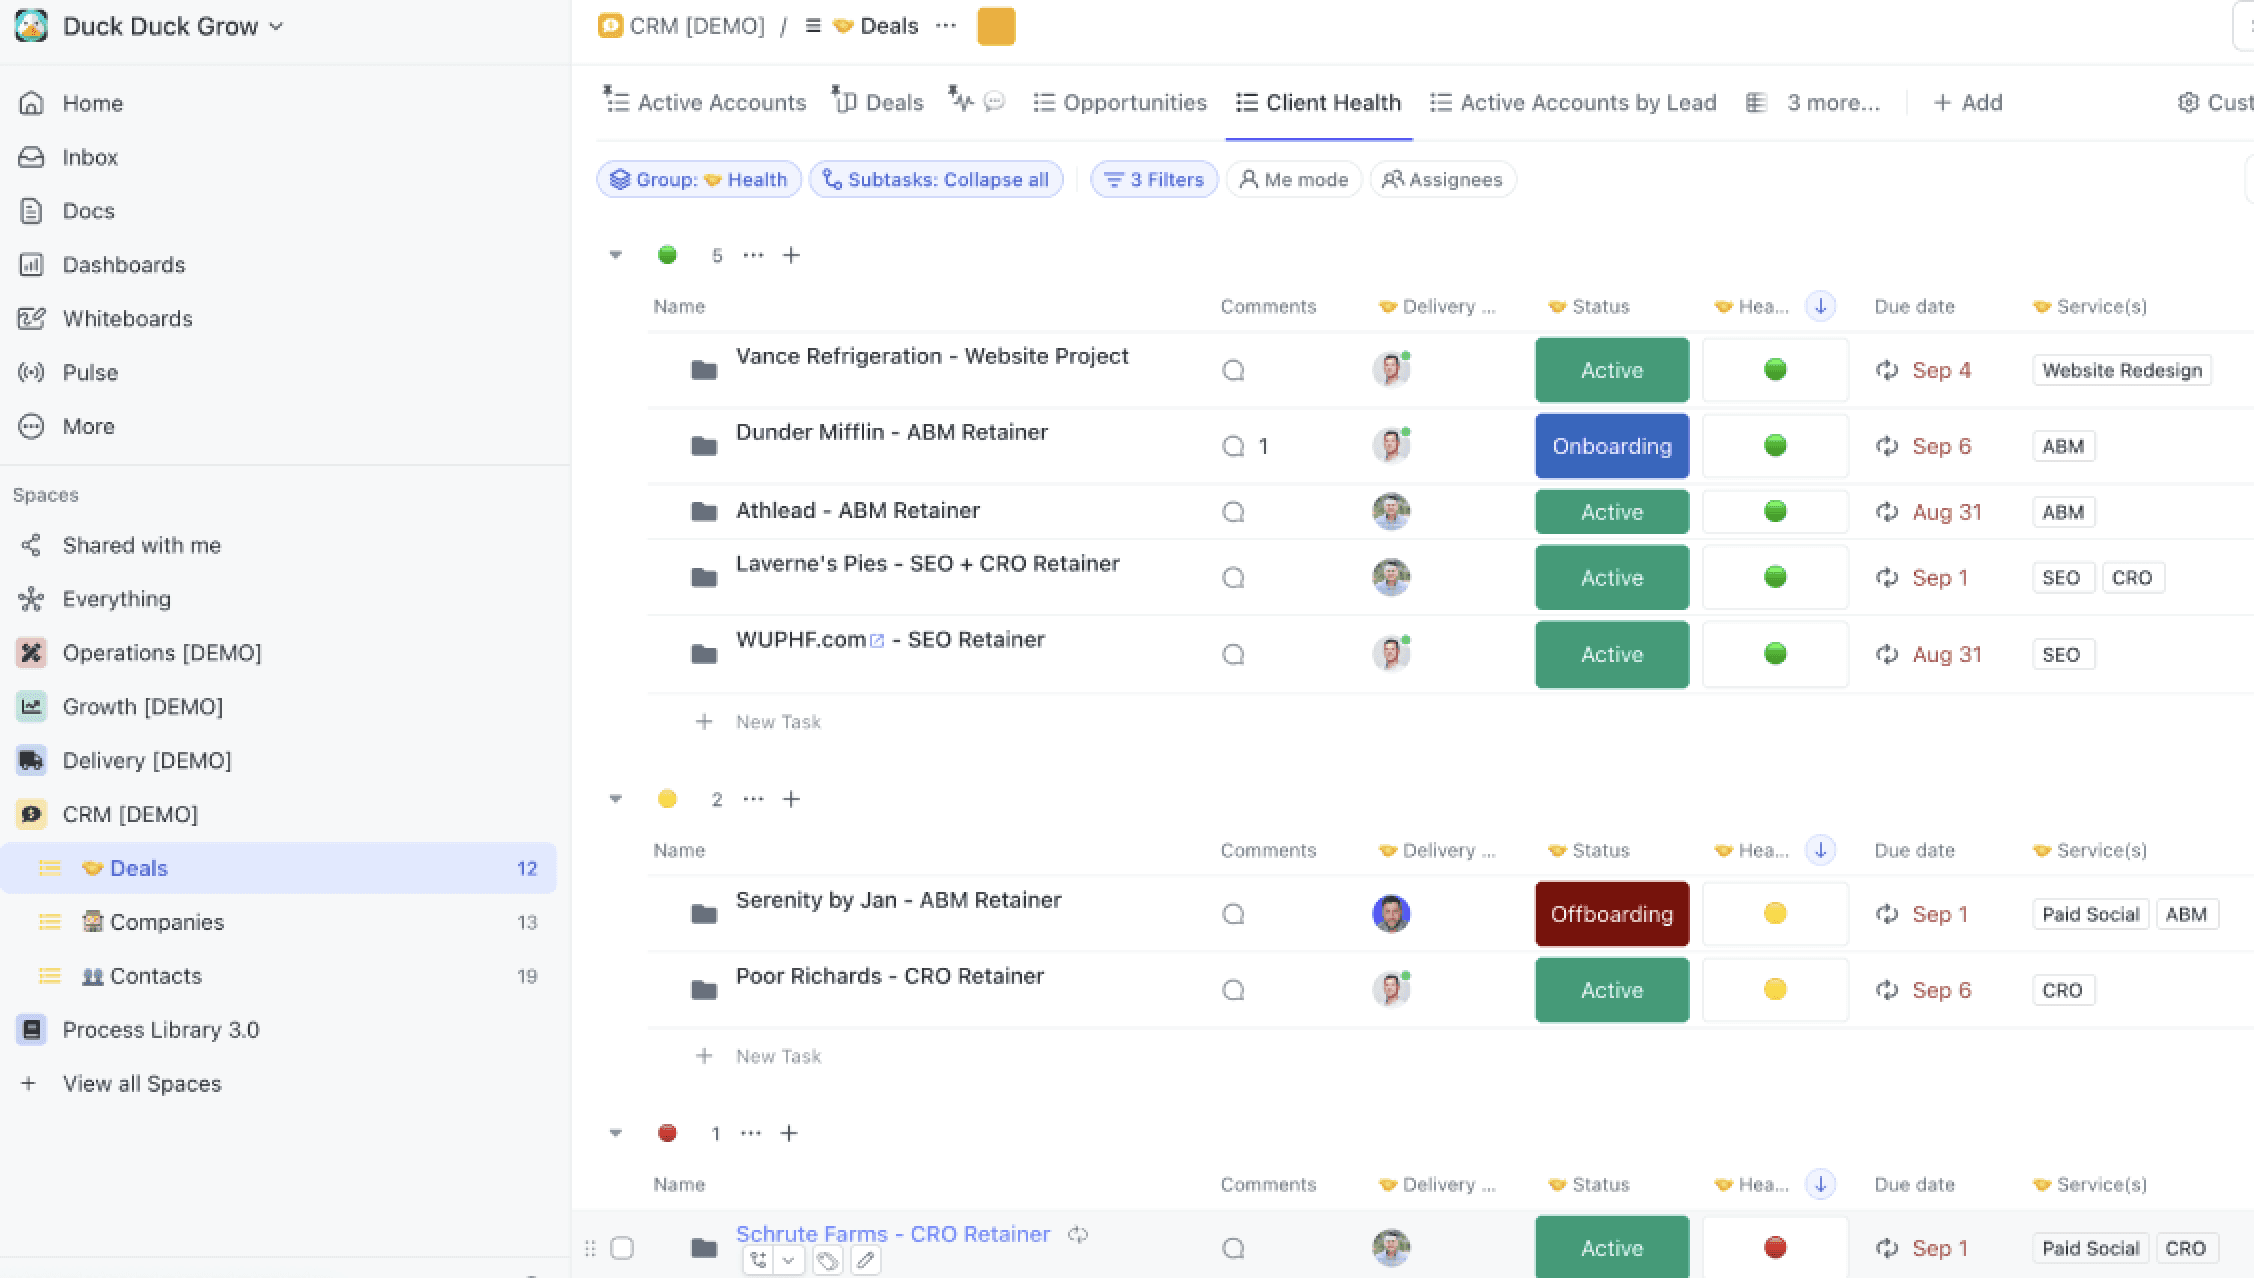Viewport: 2254px width, 1278px height.
Task: Click the Process Library 3.0 icon
Action: point(31,1030)
